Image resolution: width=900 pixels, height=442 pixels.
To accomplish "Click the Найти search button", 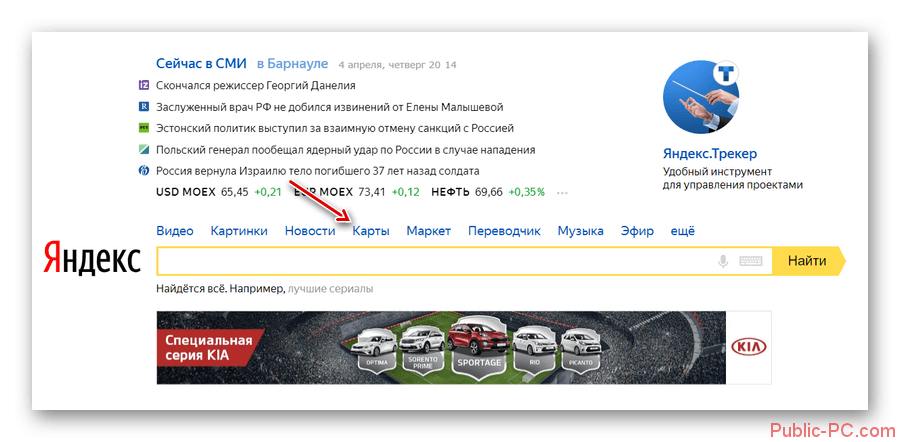I will click(808, 261).
